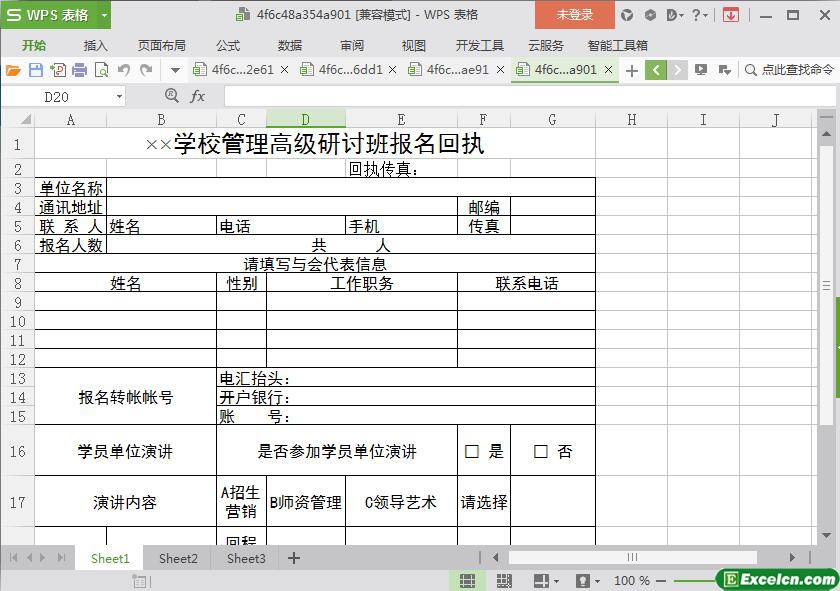Click the Undo arrow icon
The width and height of the screenshot is (840, 591).
(x=124, y=70)
